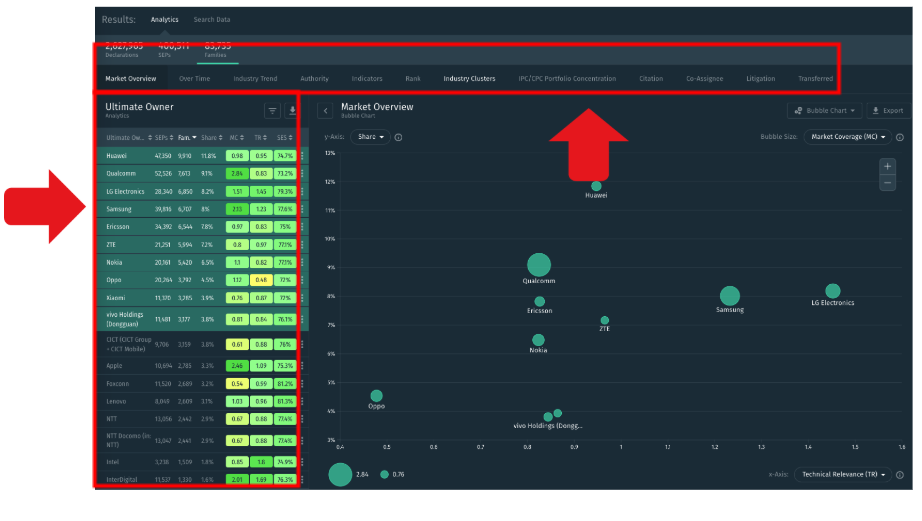Select the Families count tab
Image resolution: width=922 pixels, height=521 pixels.
coord(217,50)
